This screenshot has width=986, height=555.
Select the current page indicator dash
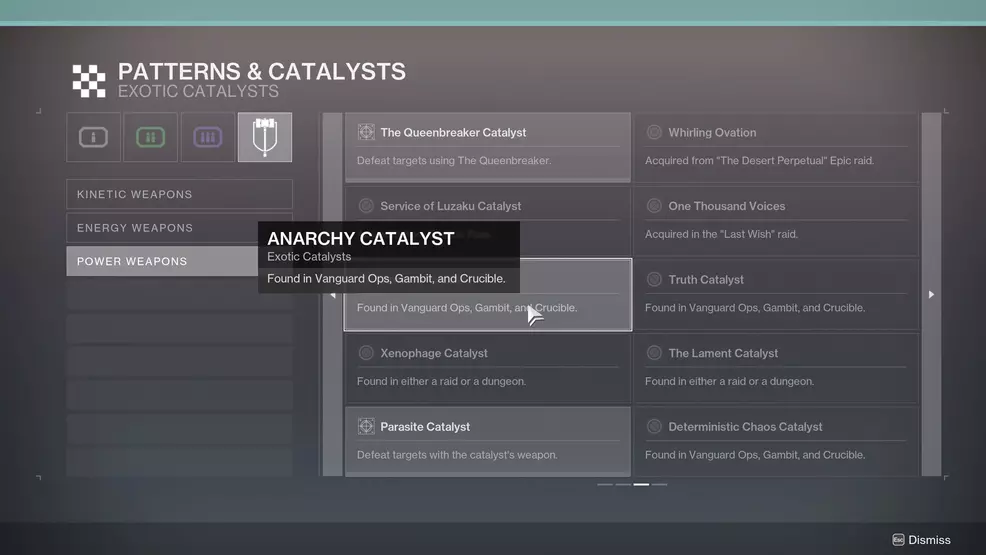(641, 485)
